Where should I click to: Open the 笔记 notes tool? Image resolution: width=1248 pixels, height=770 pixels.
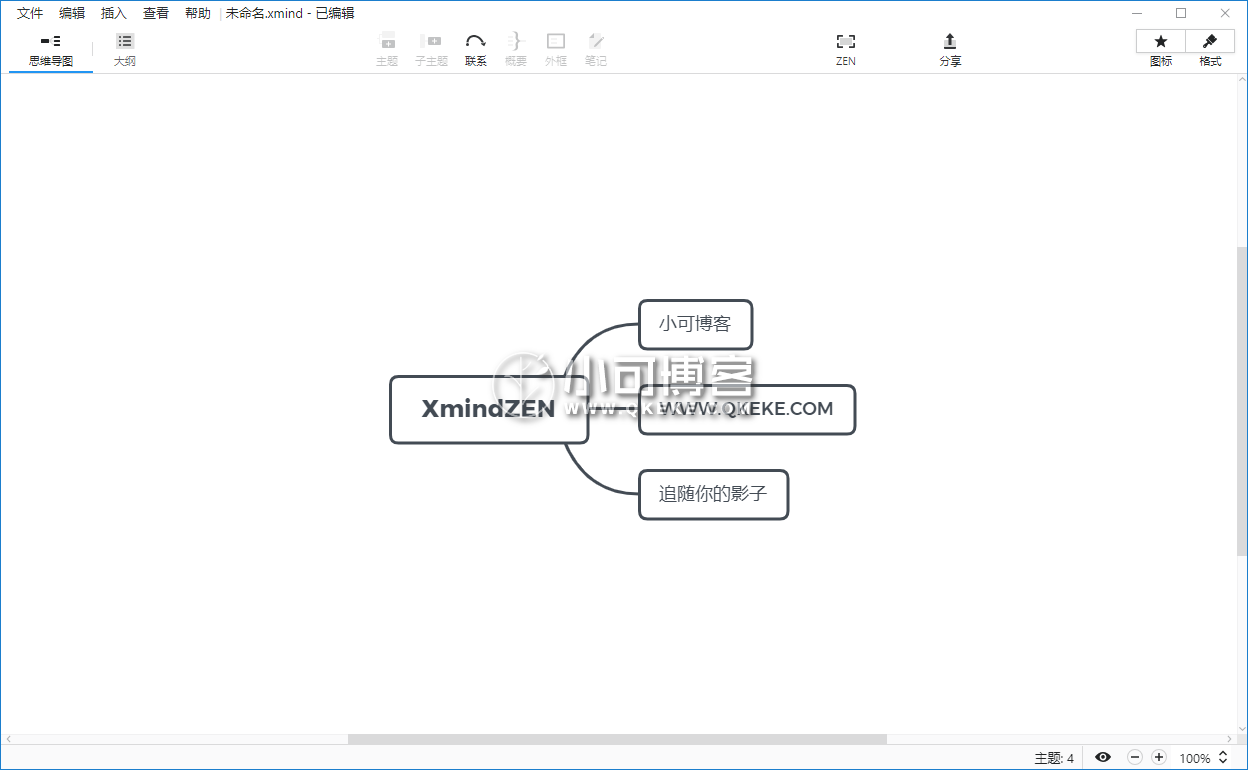(x=596, y=50)
